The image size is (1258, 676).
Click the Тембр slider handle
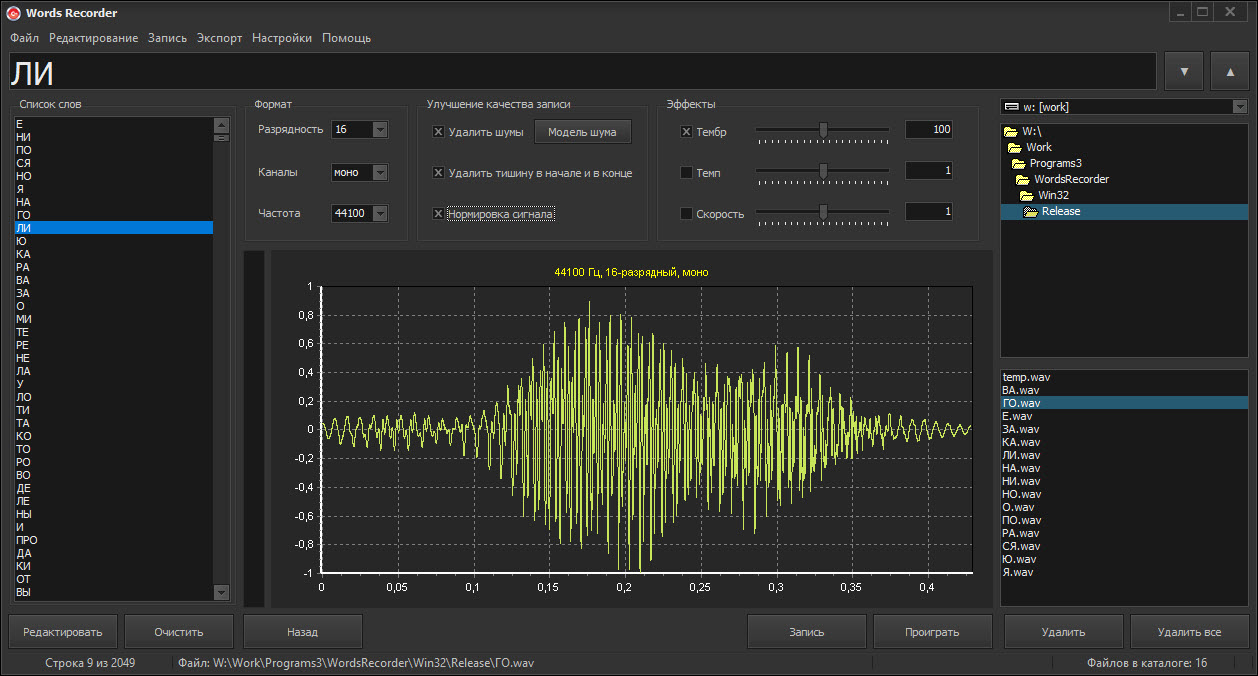pos(823,129)
